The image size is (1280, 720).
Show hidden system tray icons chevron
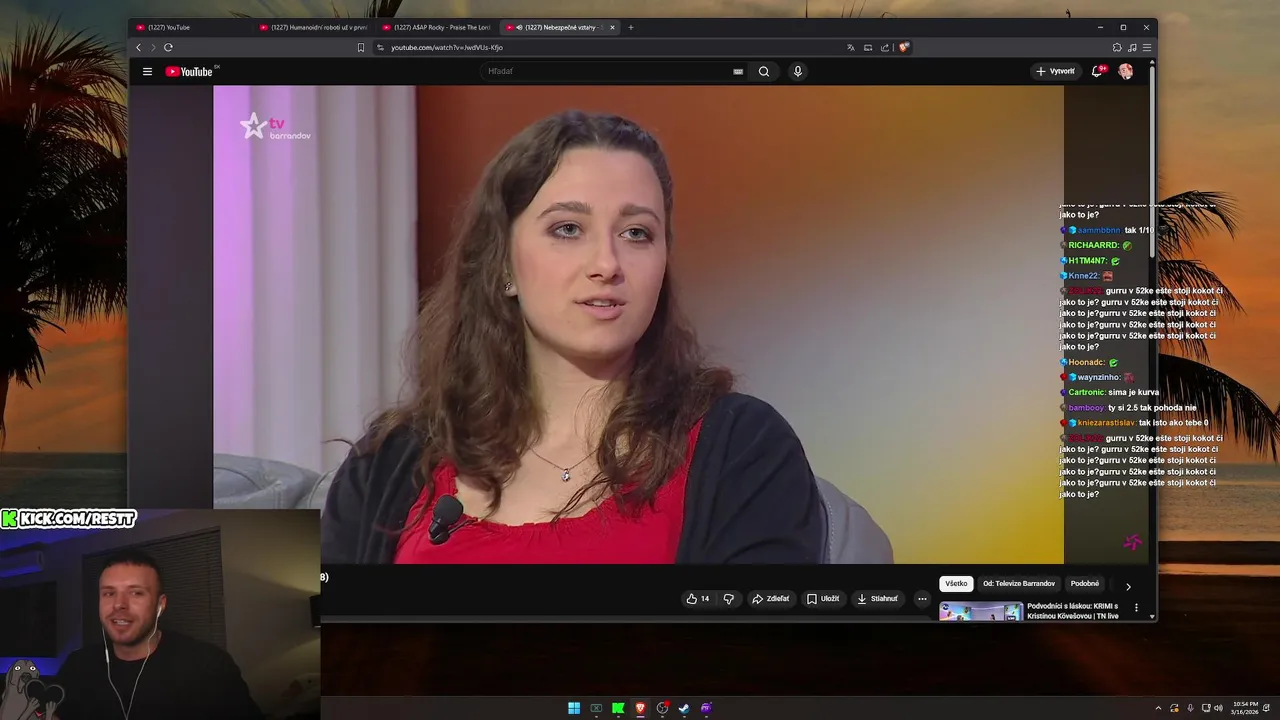pos(1158,708)
